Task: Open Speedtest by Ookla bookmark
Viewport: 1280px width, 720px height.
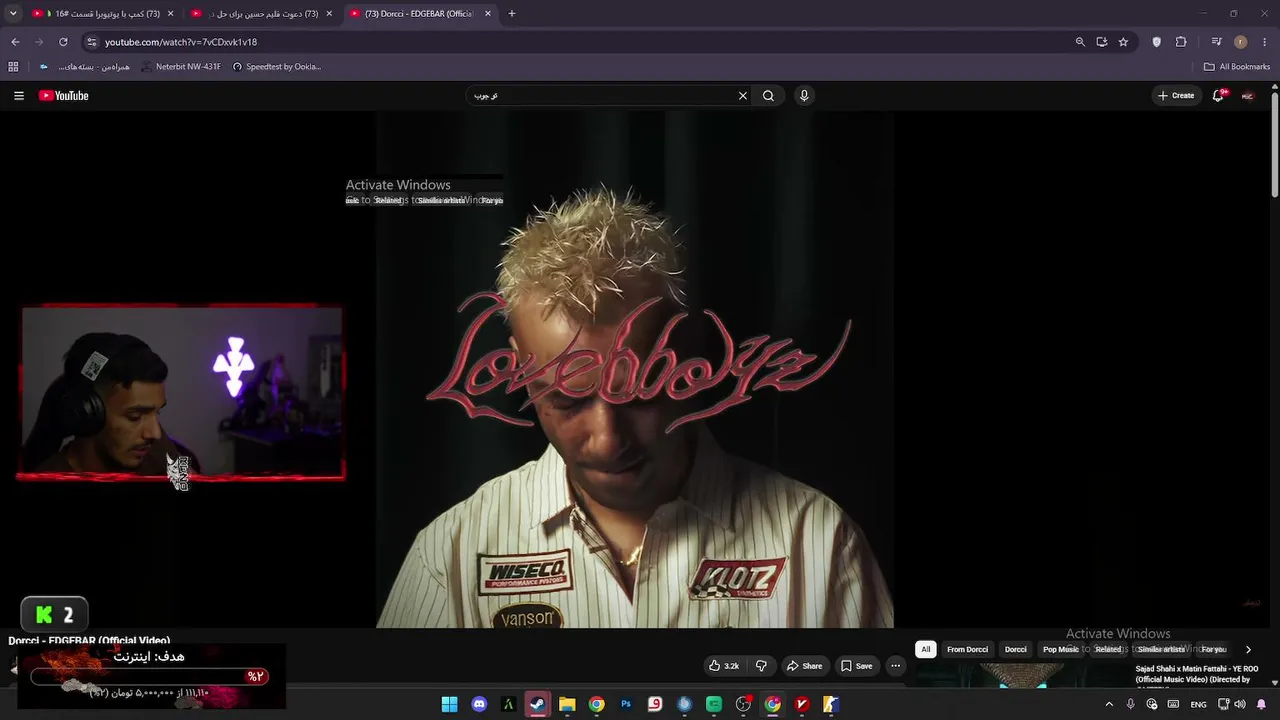Action: click(x=276, y=67)
